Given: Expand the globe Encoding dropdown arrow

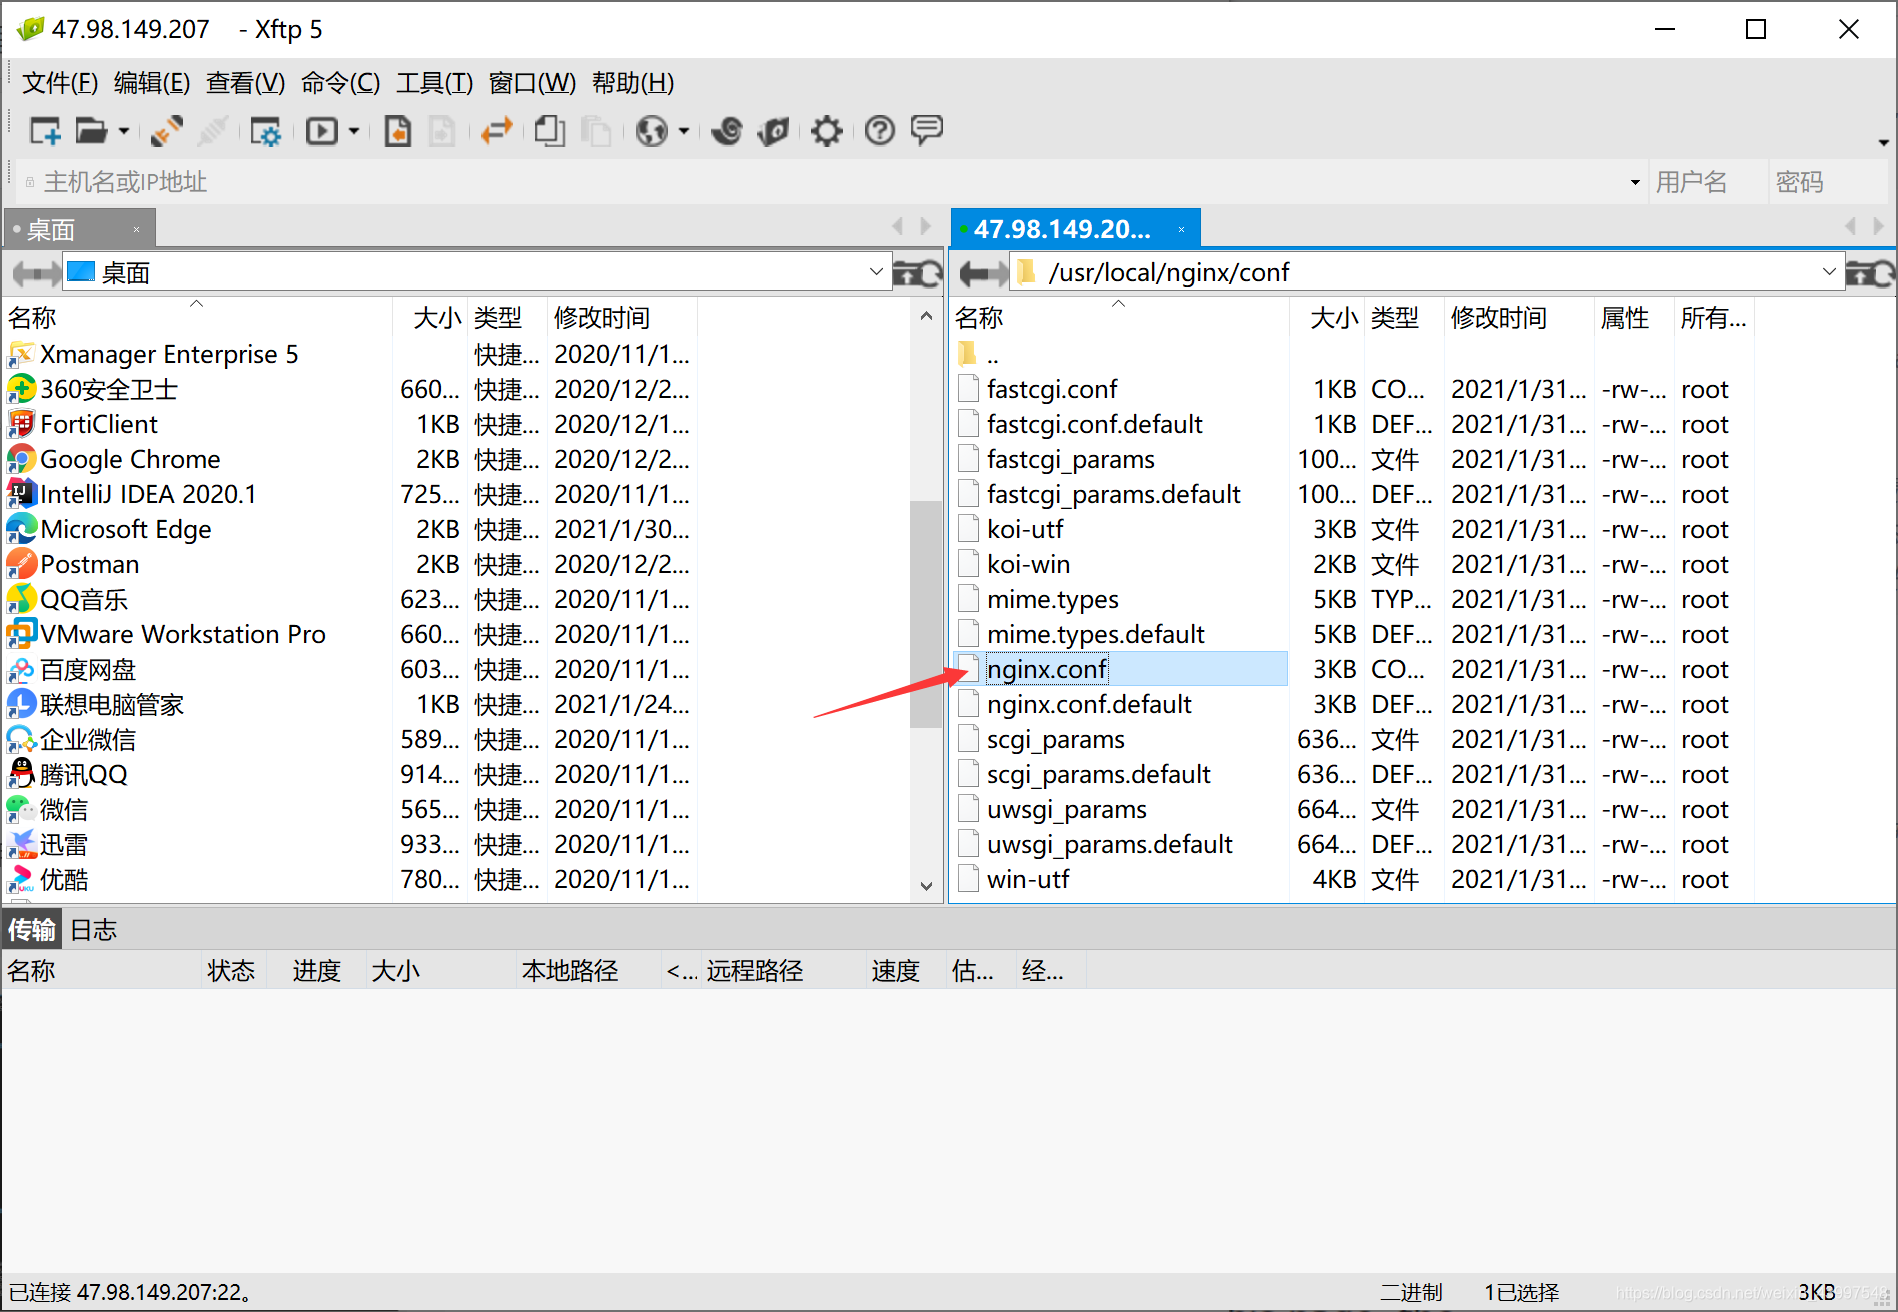Looking at the screenshot, I should 684,131.
